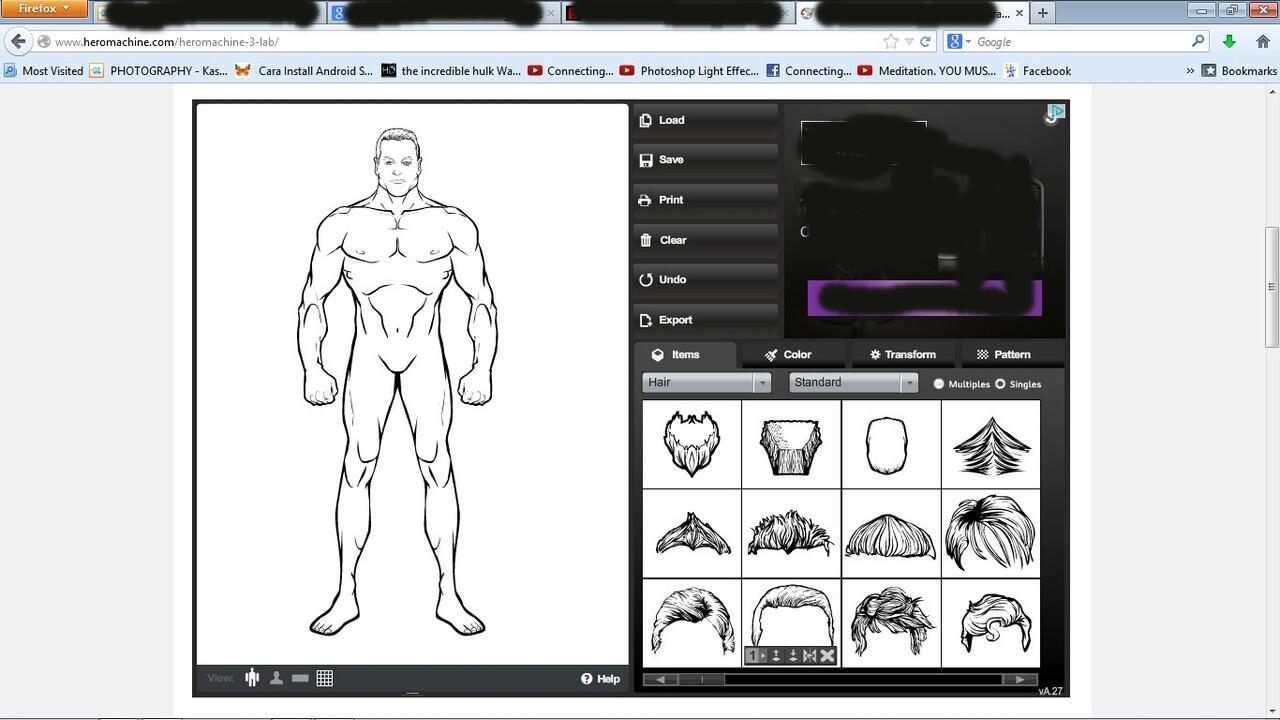
Task: Switch to head and shoulders view icon
Action: pyautogui.click(x=276, y=678)
